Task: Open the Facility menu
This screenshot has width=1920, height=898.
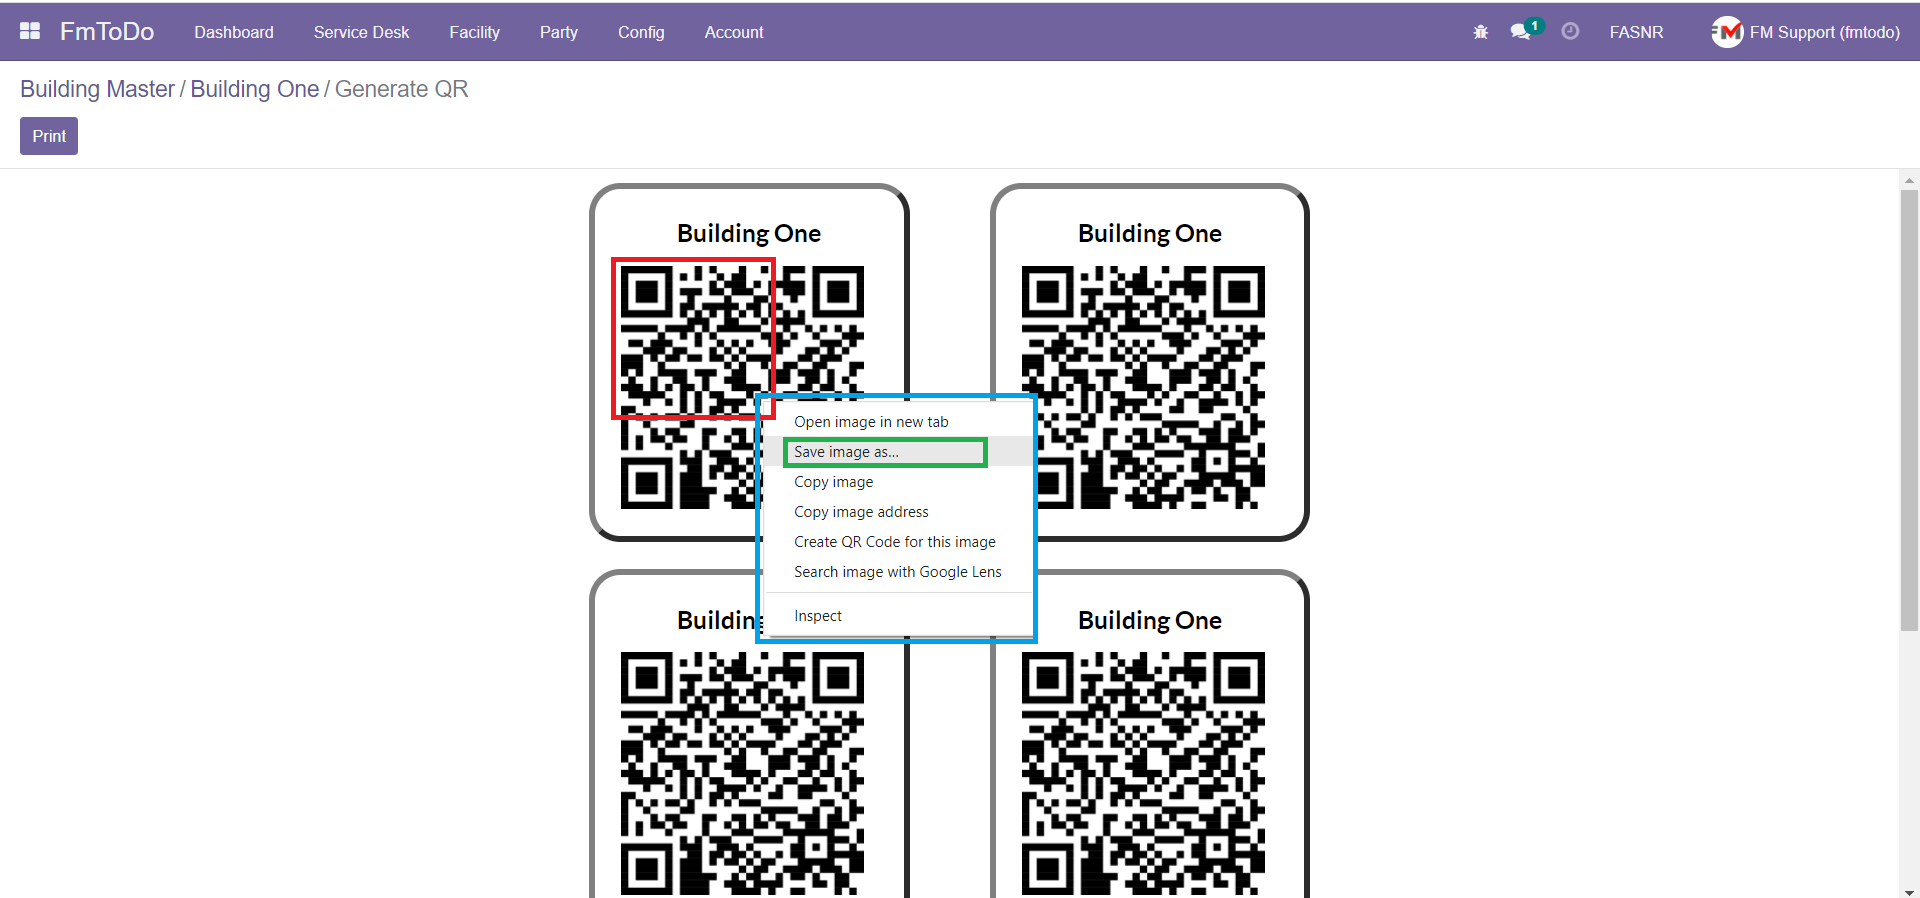Action: [474, 32]
